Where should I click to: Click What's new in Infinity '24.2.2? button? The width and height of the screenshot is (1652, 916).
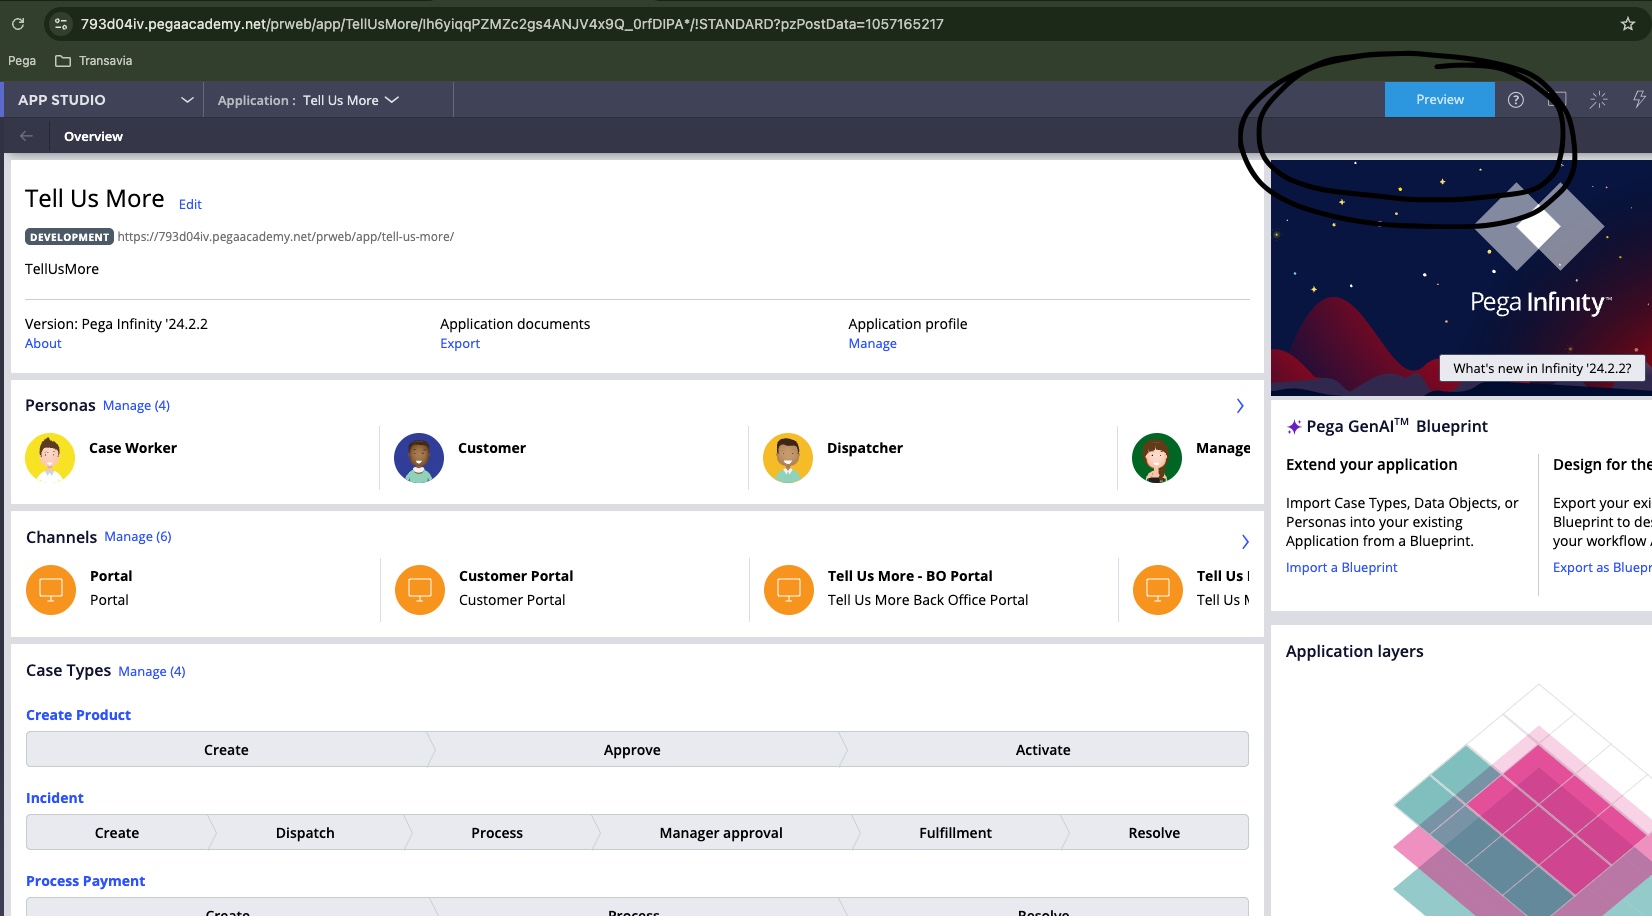[1542, 368]
